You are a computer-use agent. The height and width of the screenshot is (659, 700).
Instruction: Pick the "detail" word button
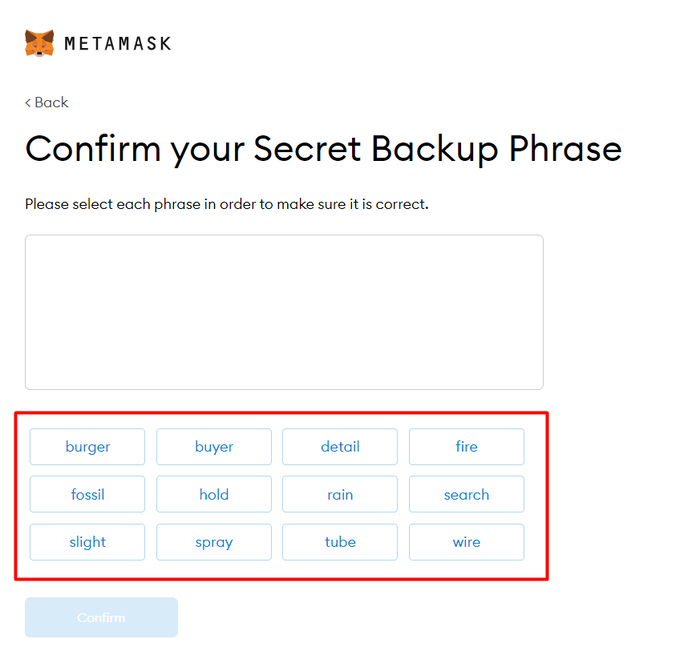click(340, 447)
